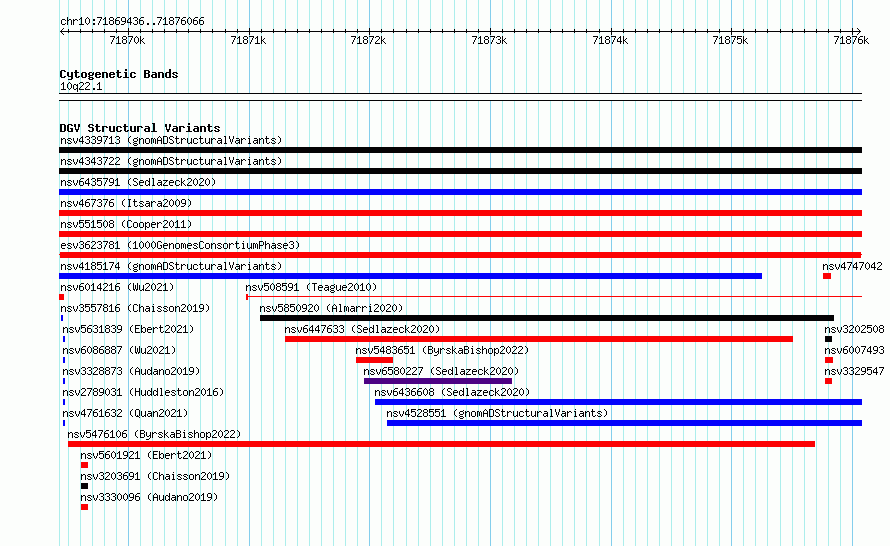890x546 pixels.
Task: Select the red bar of esv3623781
Action: 460,255
